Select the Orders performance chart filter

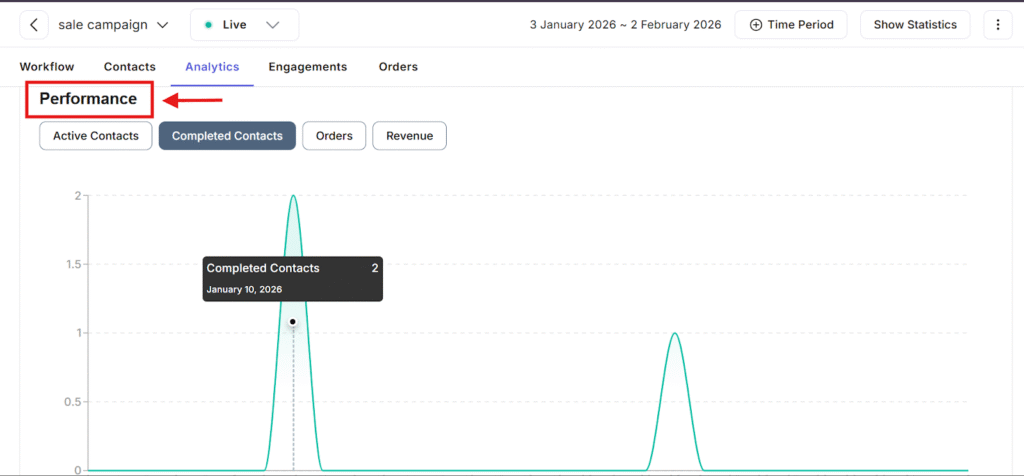334,136
